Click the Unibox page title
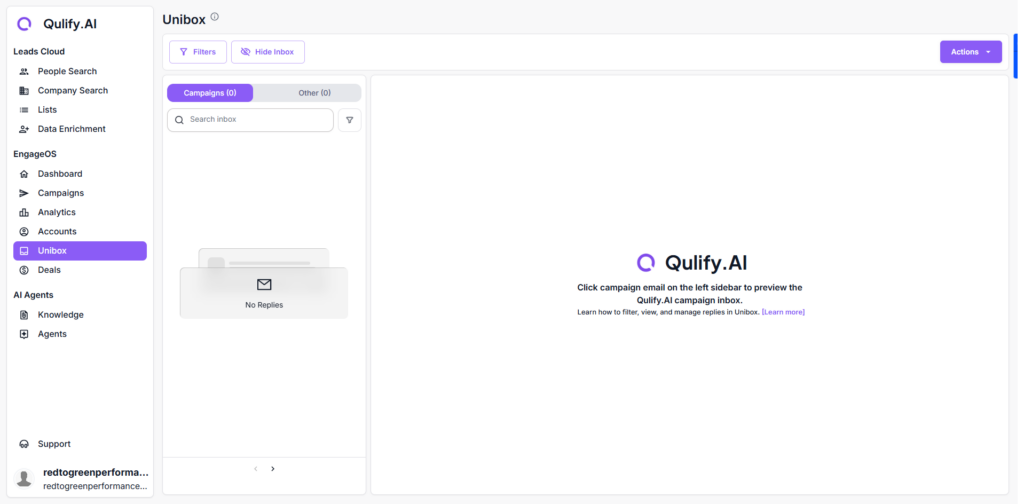This screenshot has height=504, width=1024. coord(184,20)
